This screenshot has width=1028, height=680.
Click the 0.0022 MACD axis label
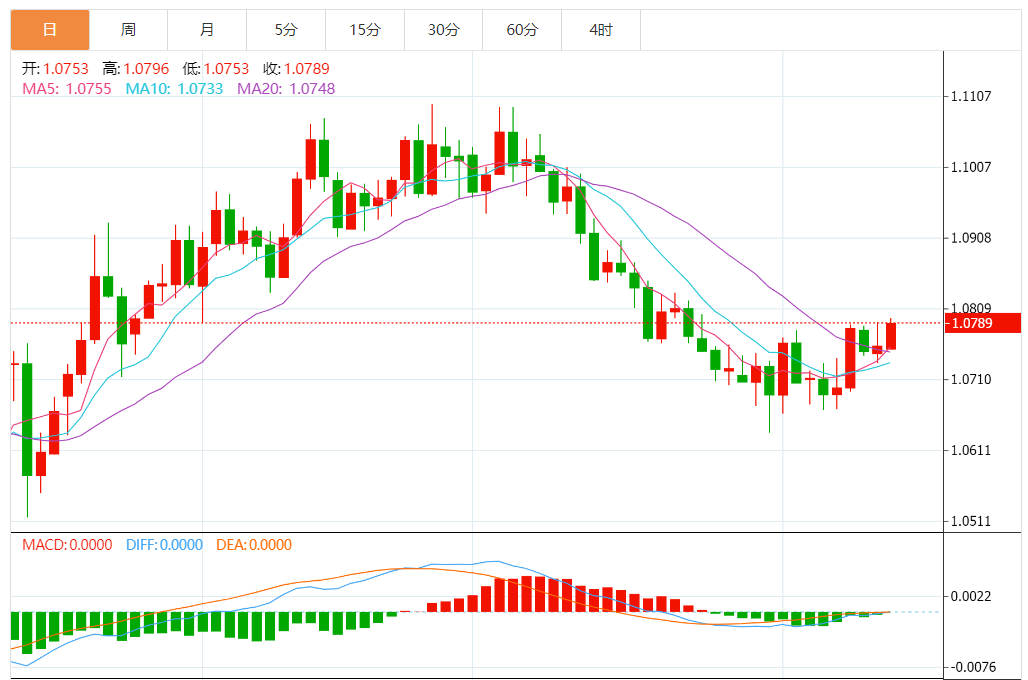971,597
